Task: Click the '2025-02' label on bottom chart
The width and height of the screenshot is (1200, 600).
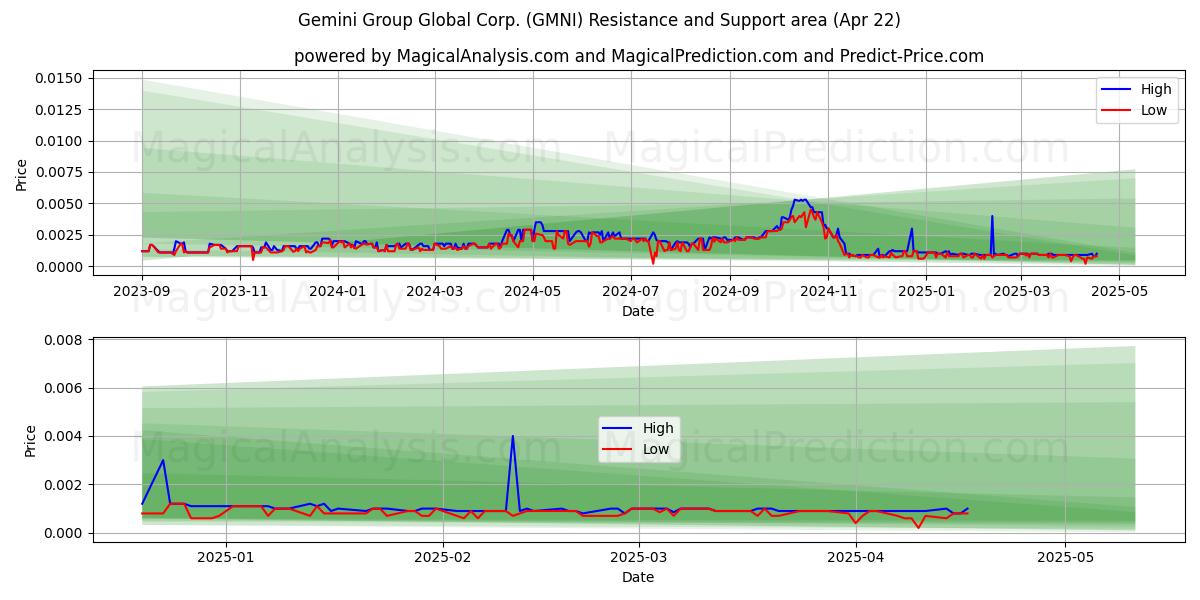Action: (442, 557)
